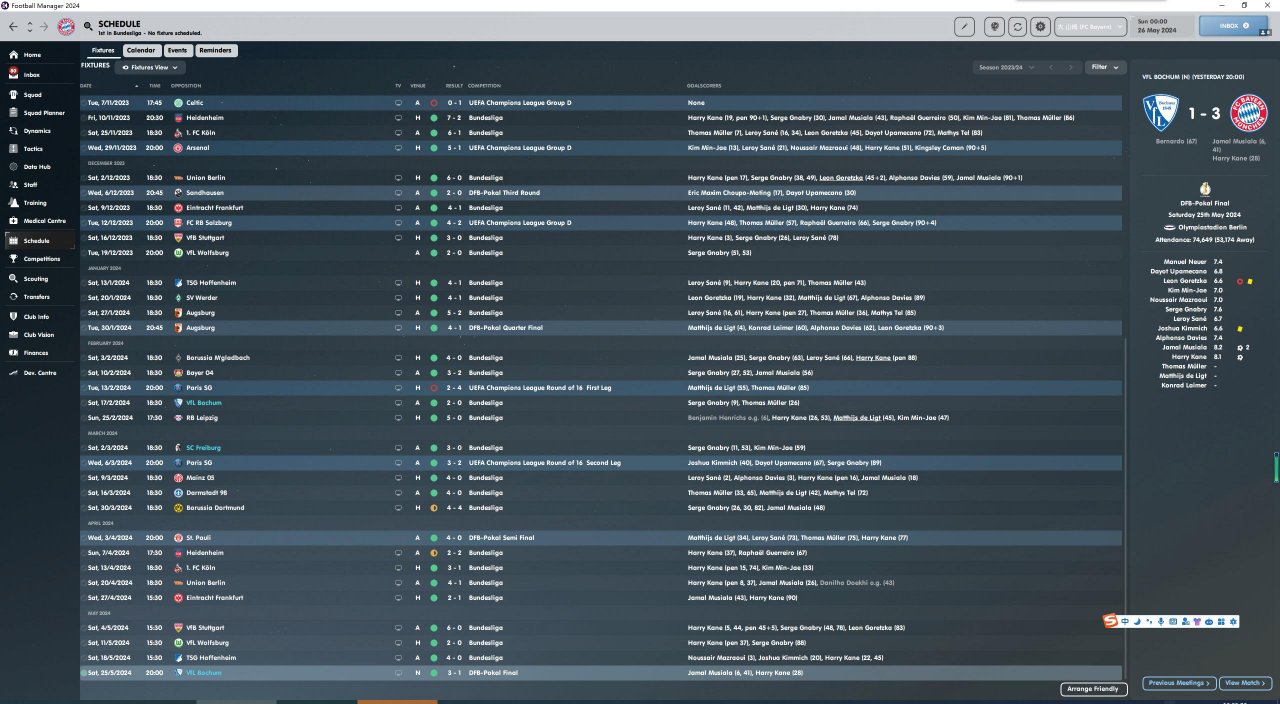Go to next season arrow
Viewport: 1280px width, 704px height.
click(1072, 67)
